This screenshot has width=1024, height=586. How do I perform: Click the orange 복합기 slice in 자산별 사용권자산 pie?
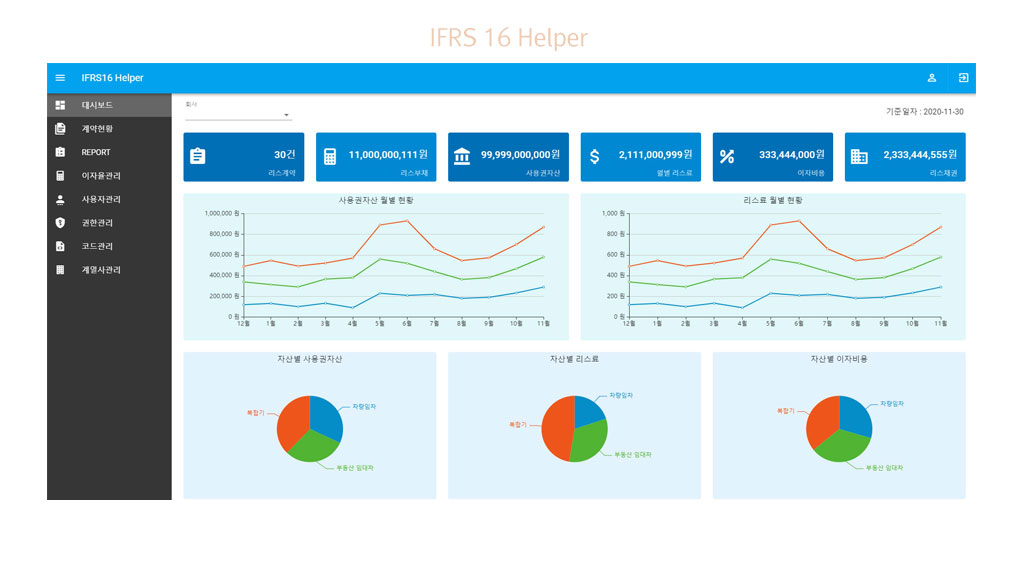tap(291, 423)
